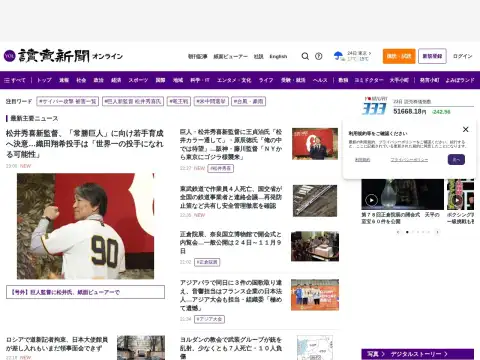Open the map thumbnail beside Jordan article
The height and width of the screenshot is (360, 480).
[315, 348]
